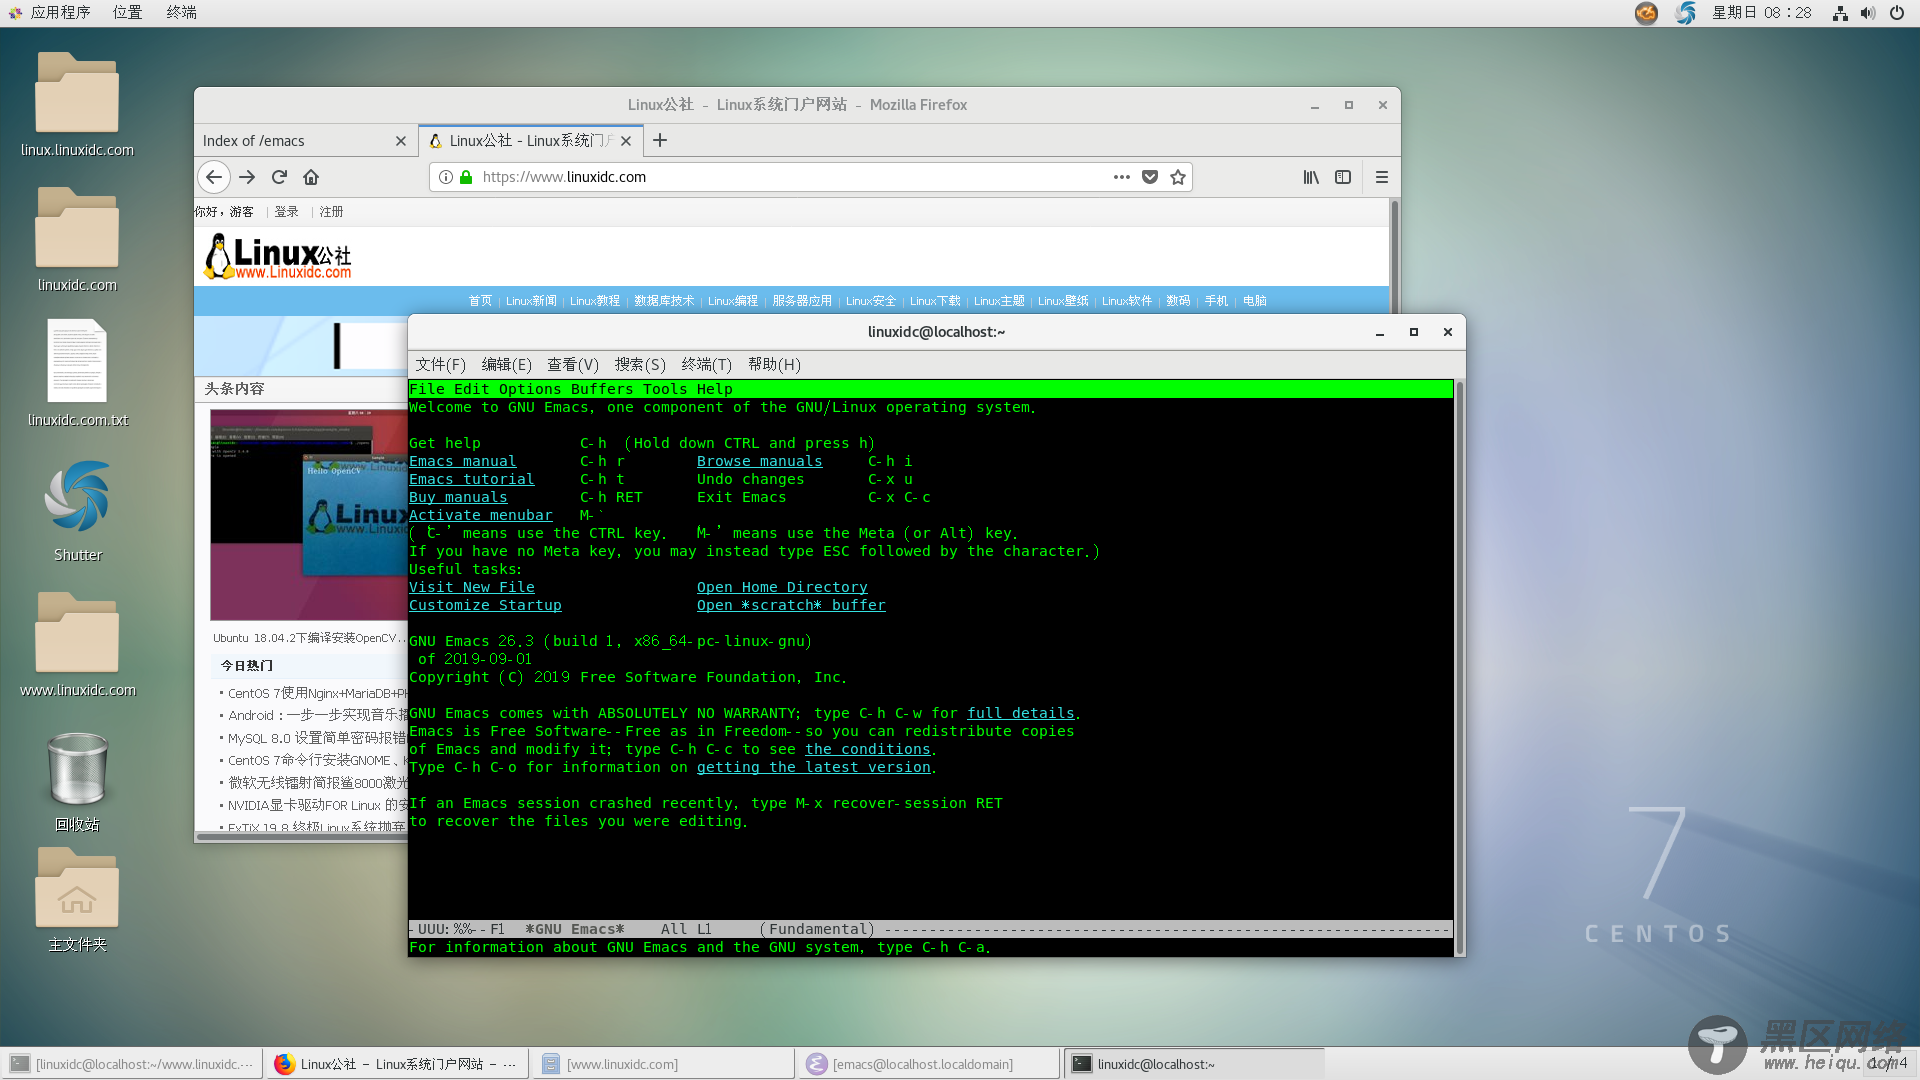Click the clock 星期日 08:28 in top panel
This screenshot has width=1920, height=1080.
(1761, 13)
